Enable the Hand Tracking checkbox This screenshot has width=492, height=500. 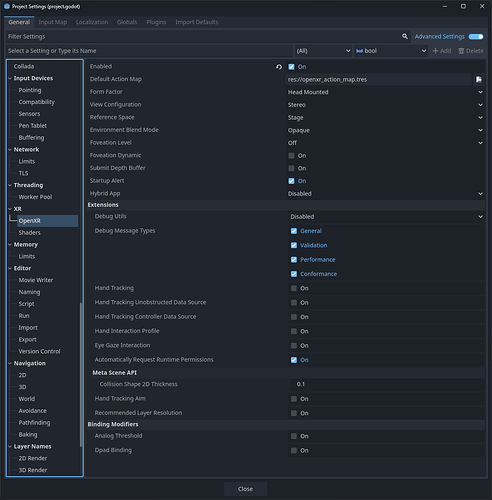tap(294, 288)
